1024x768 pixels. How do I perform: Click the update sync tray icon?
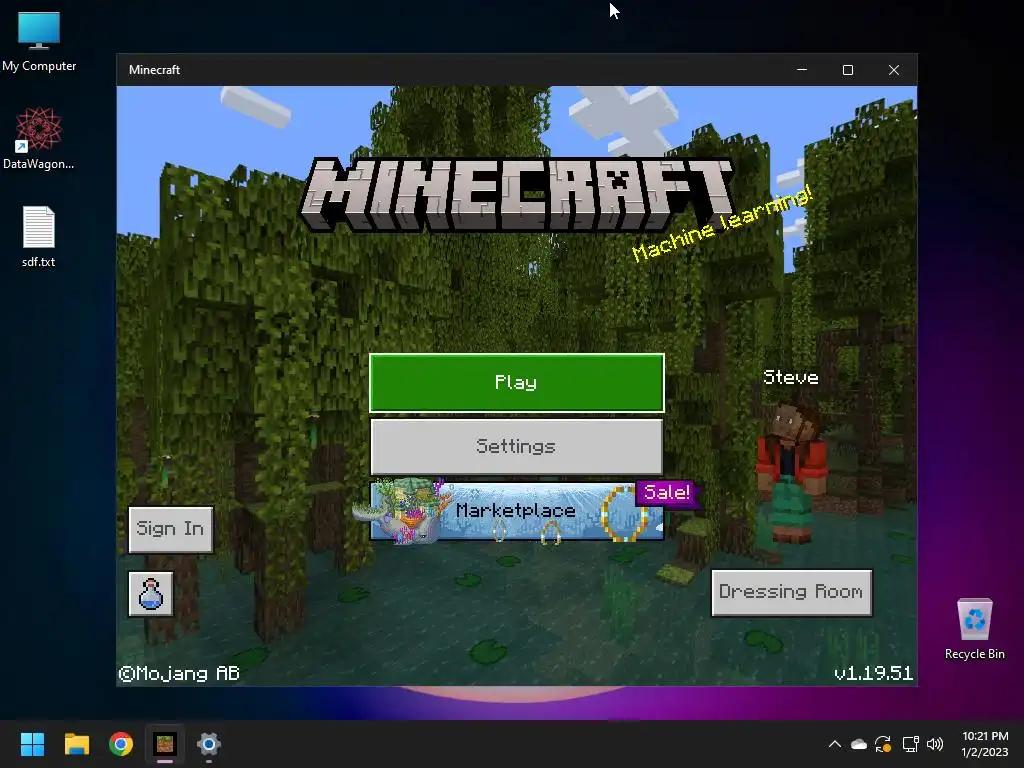click(884, 744)
